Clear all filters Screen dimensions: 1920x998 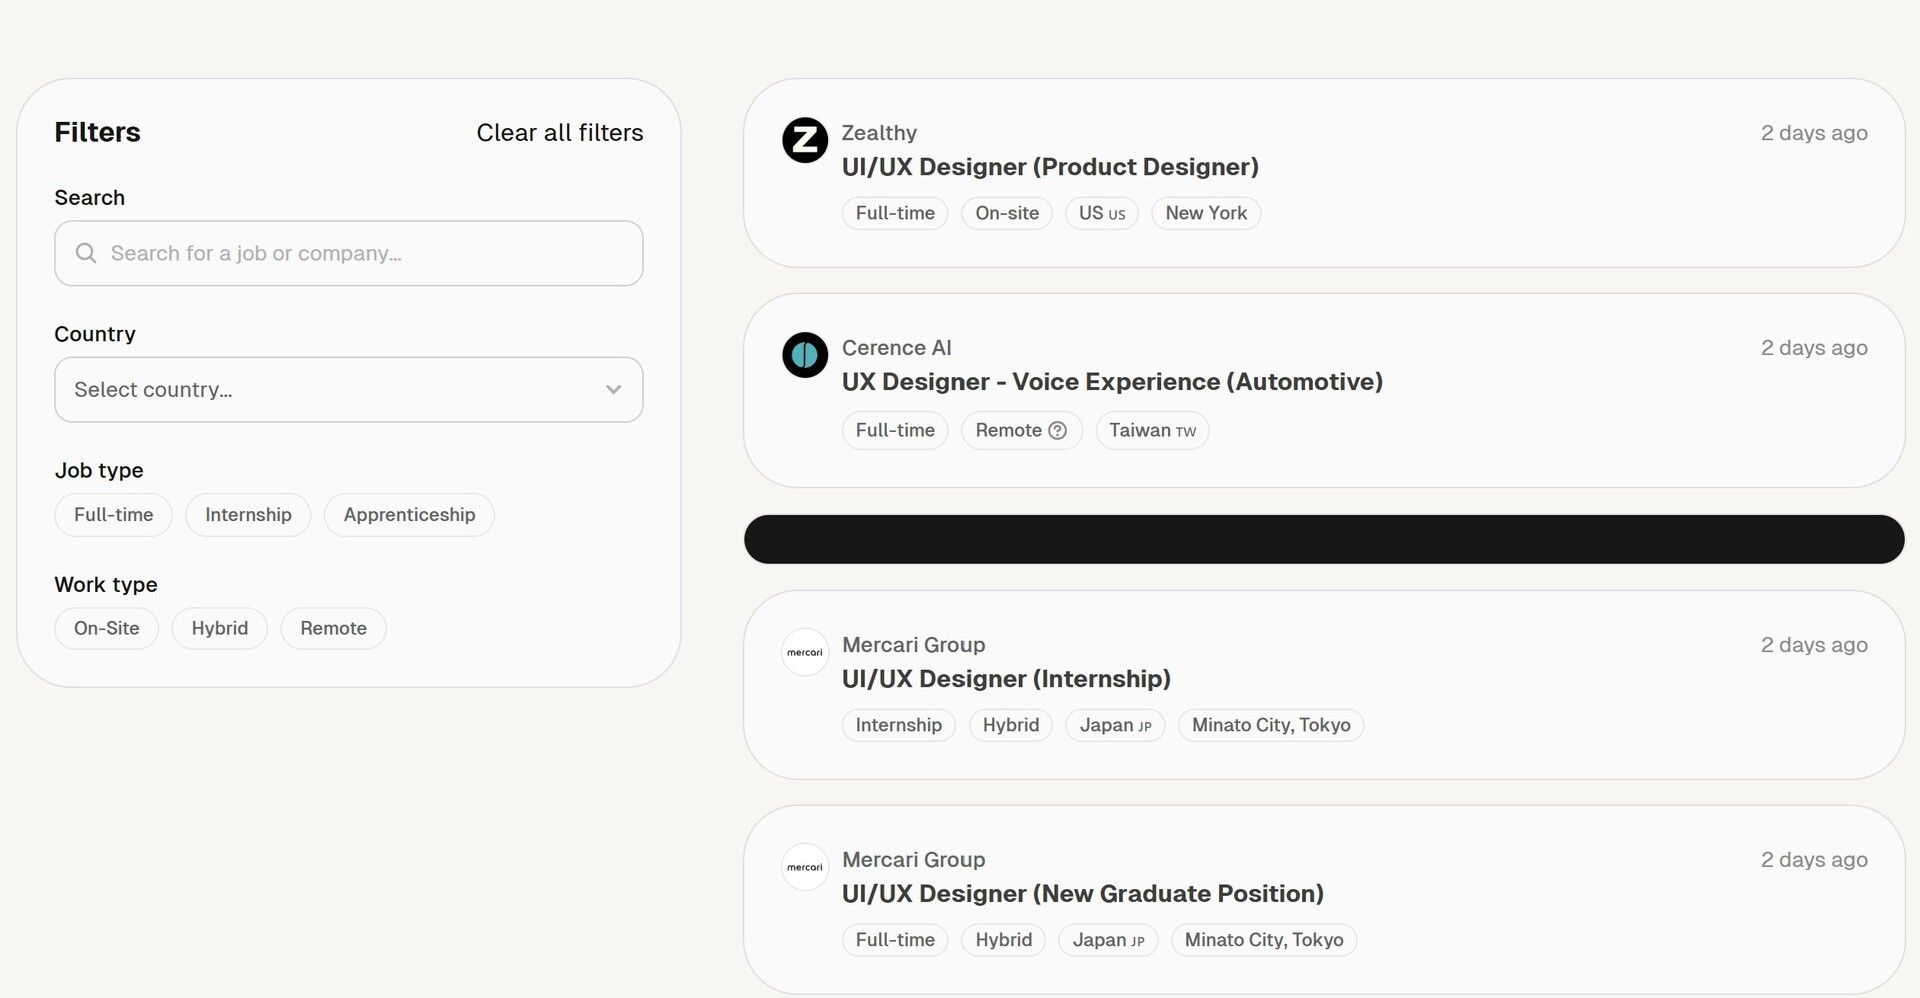(559, 133)
